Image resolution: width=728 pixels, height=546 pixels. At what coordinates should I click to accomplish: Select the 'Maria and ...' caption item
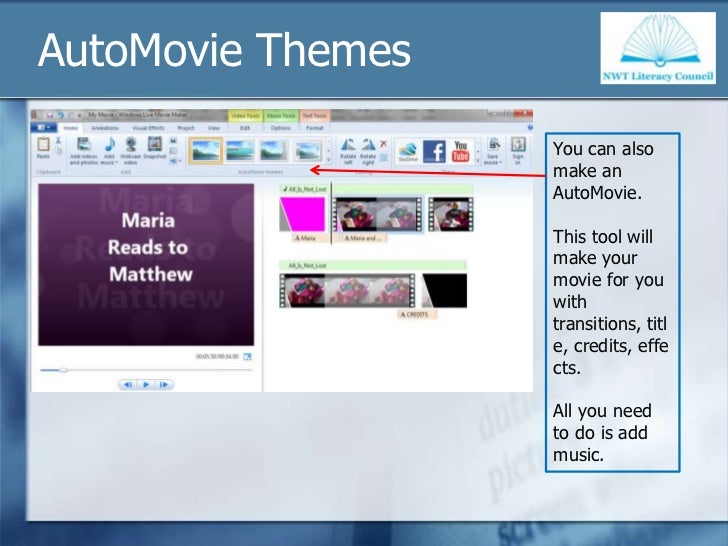tap(364, 238)
